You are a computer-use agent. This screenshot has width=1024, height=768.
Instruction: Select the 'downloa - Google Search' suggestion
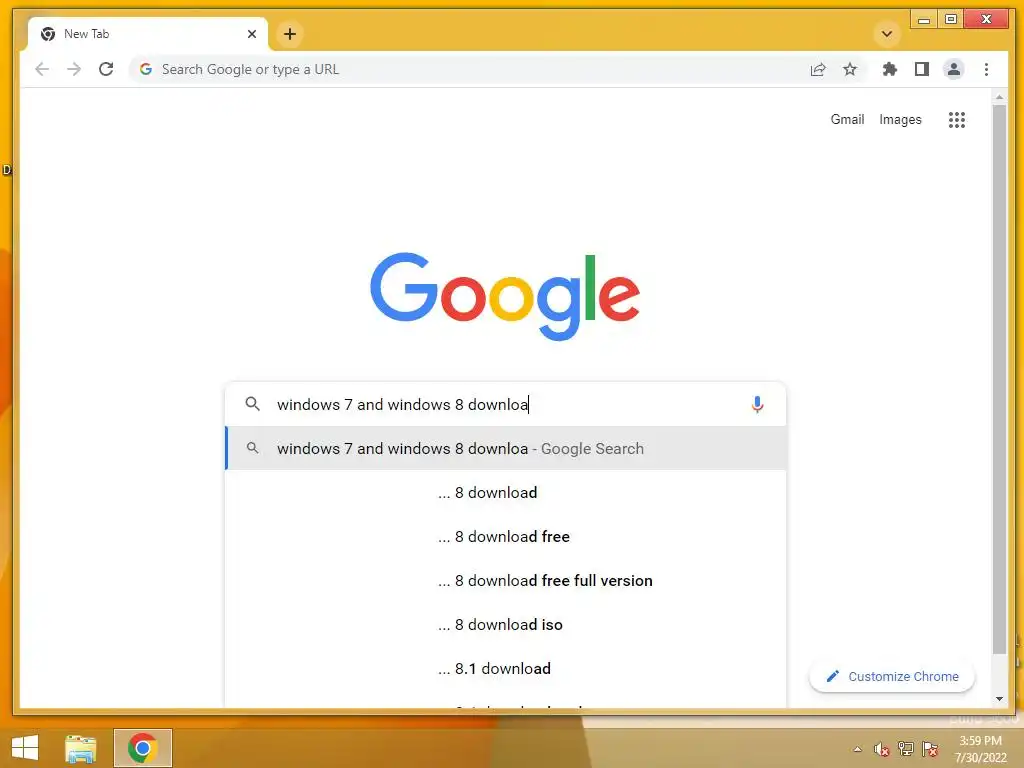[505, 449]
